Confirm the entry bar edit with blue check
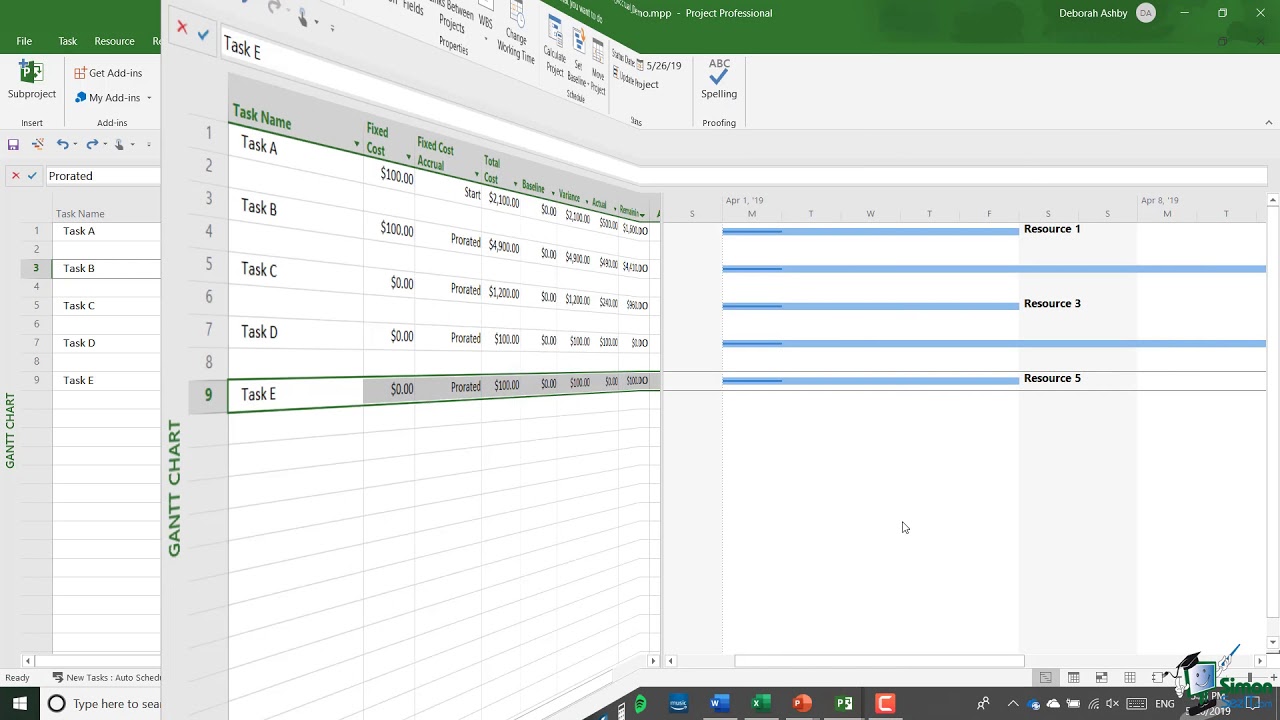Screen dimensions: 1280x720 (32, 176)
